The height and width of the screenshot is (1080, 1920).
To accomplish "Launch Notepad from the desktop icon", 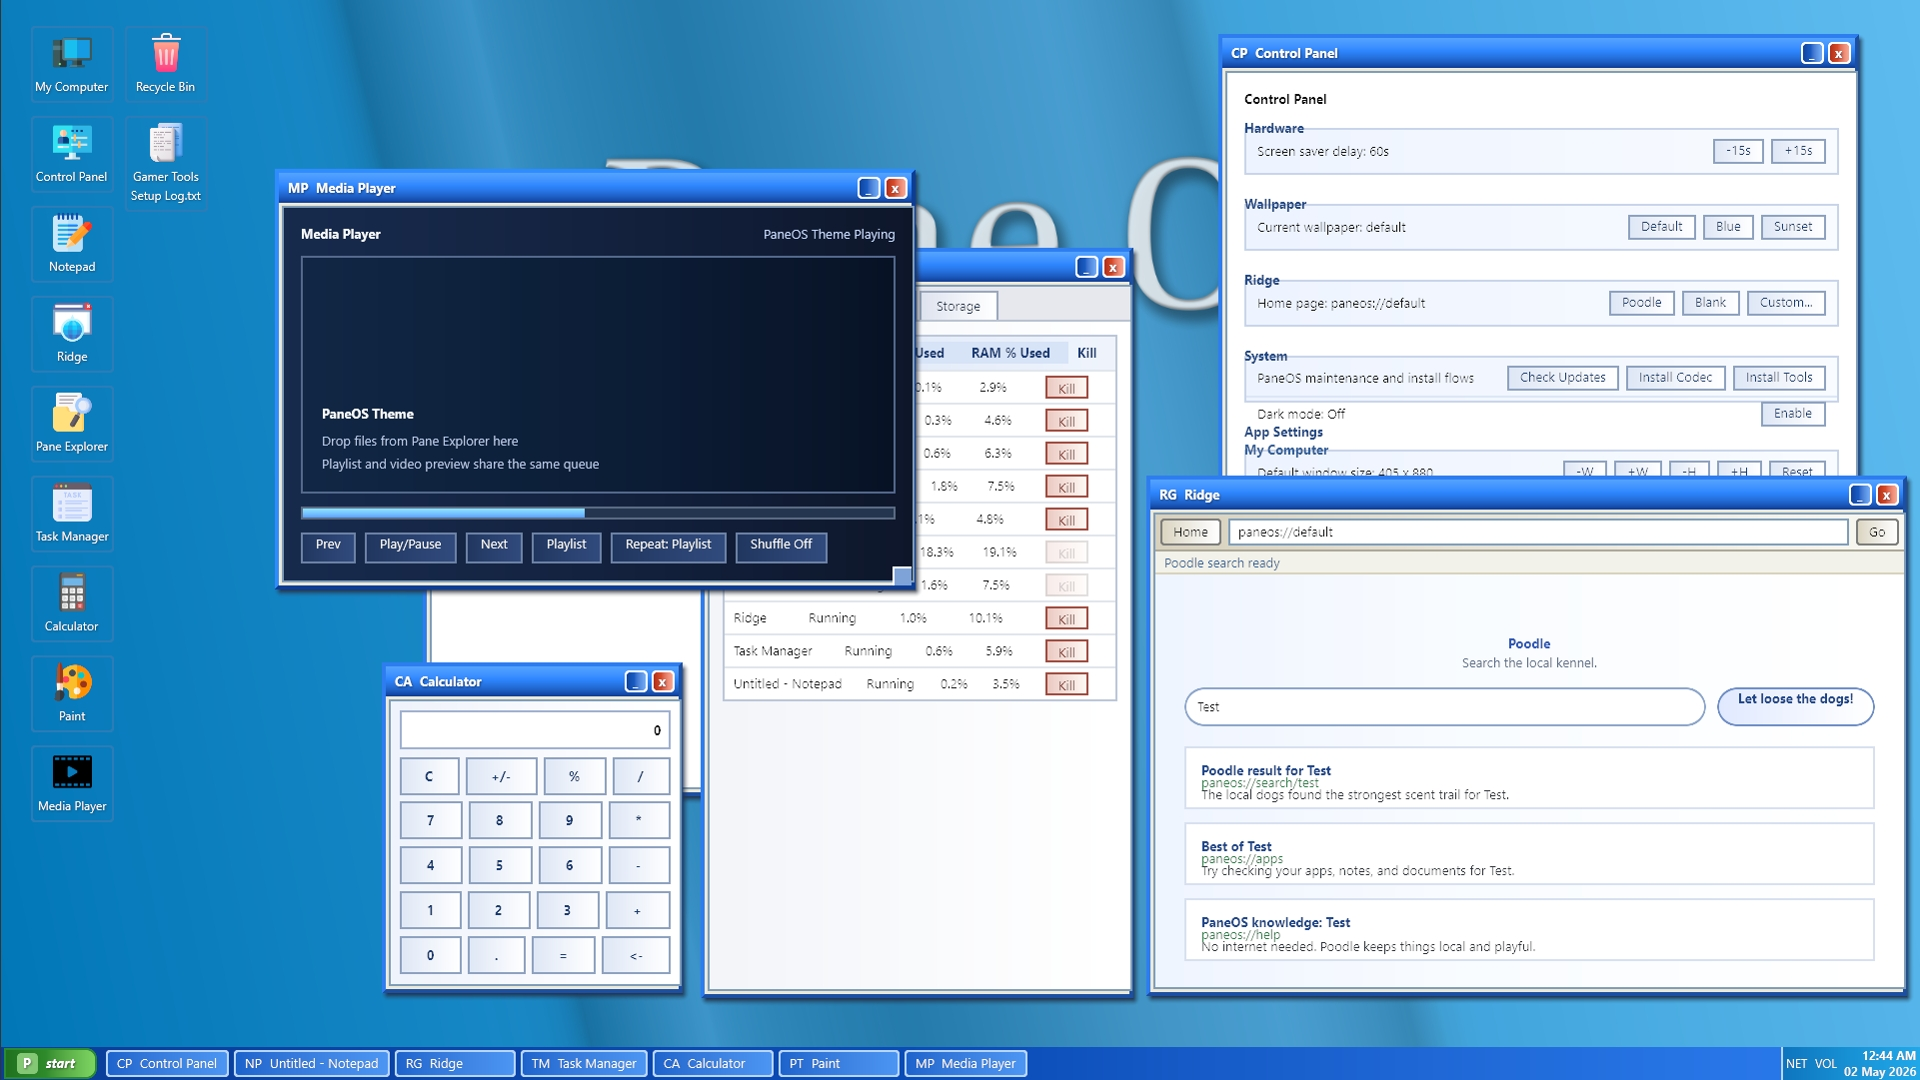I will pos(72,244).
